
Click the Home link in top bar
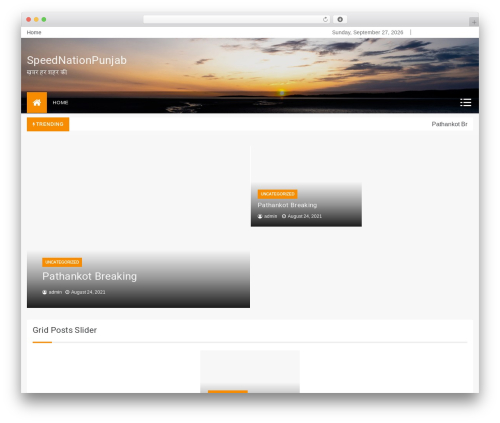34,32
